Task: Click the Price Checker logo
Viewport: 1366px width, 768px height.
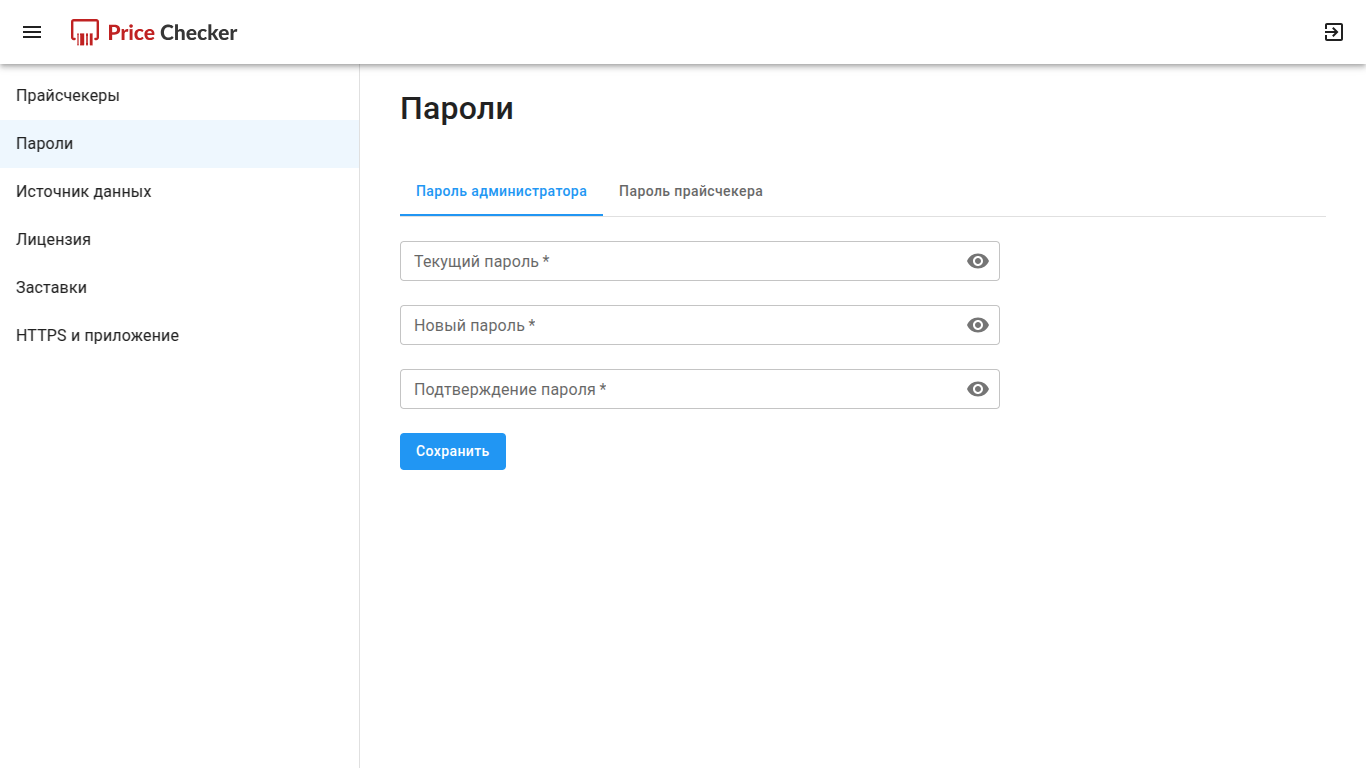Action: (154, 32)
